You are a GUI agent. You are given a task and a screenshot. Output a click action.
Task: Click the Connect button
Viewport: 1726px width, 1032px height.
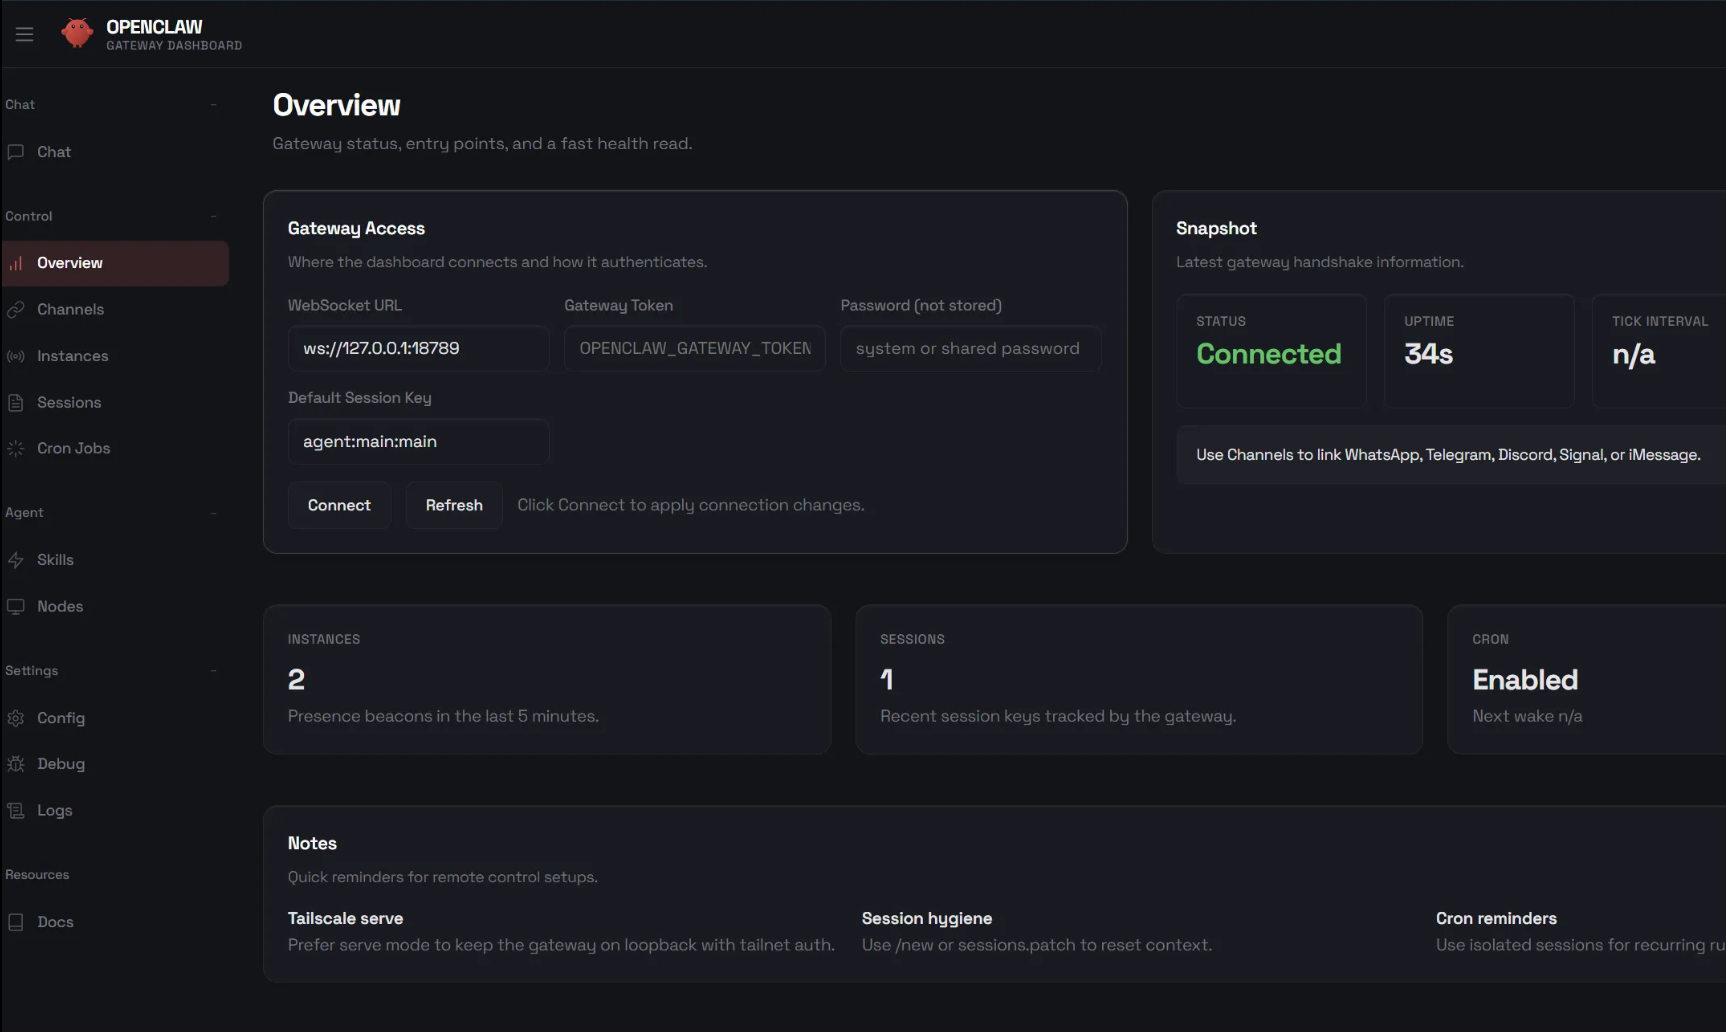[339, 505]
